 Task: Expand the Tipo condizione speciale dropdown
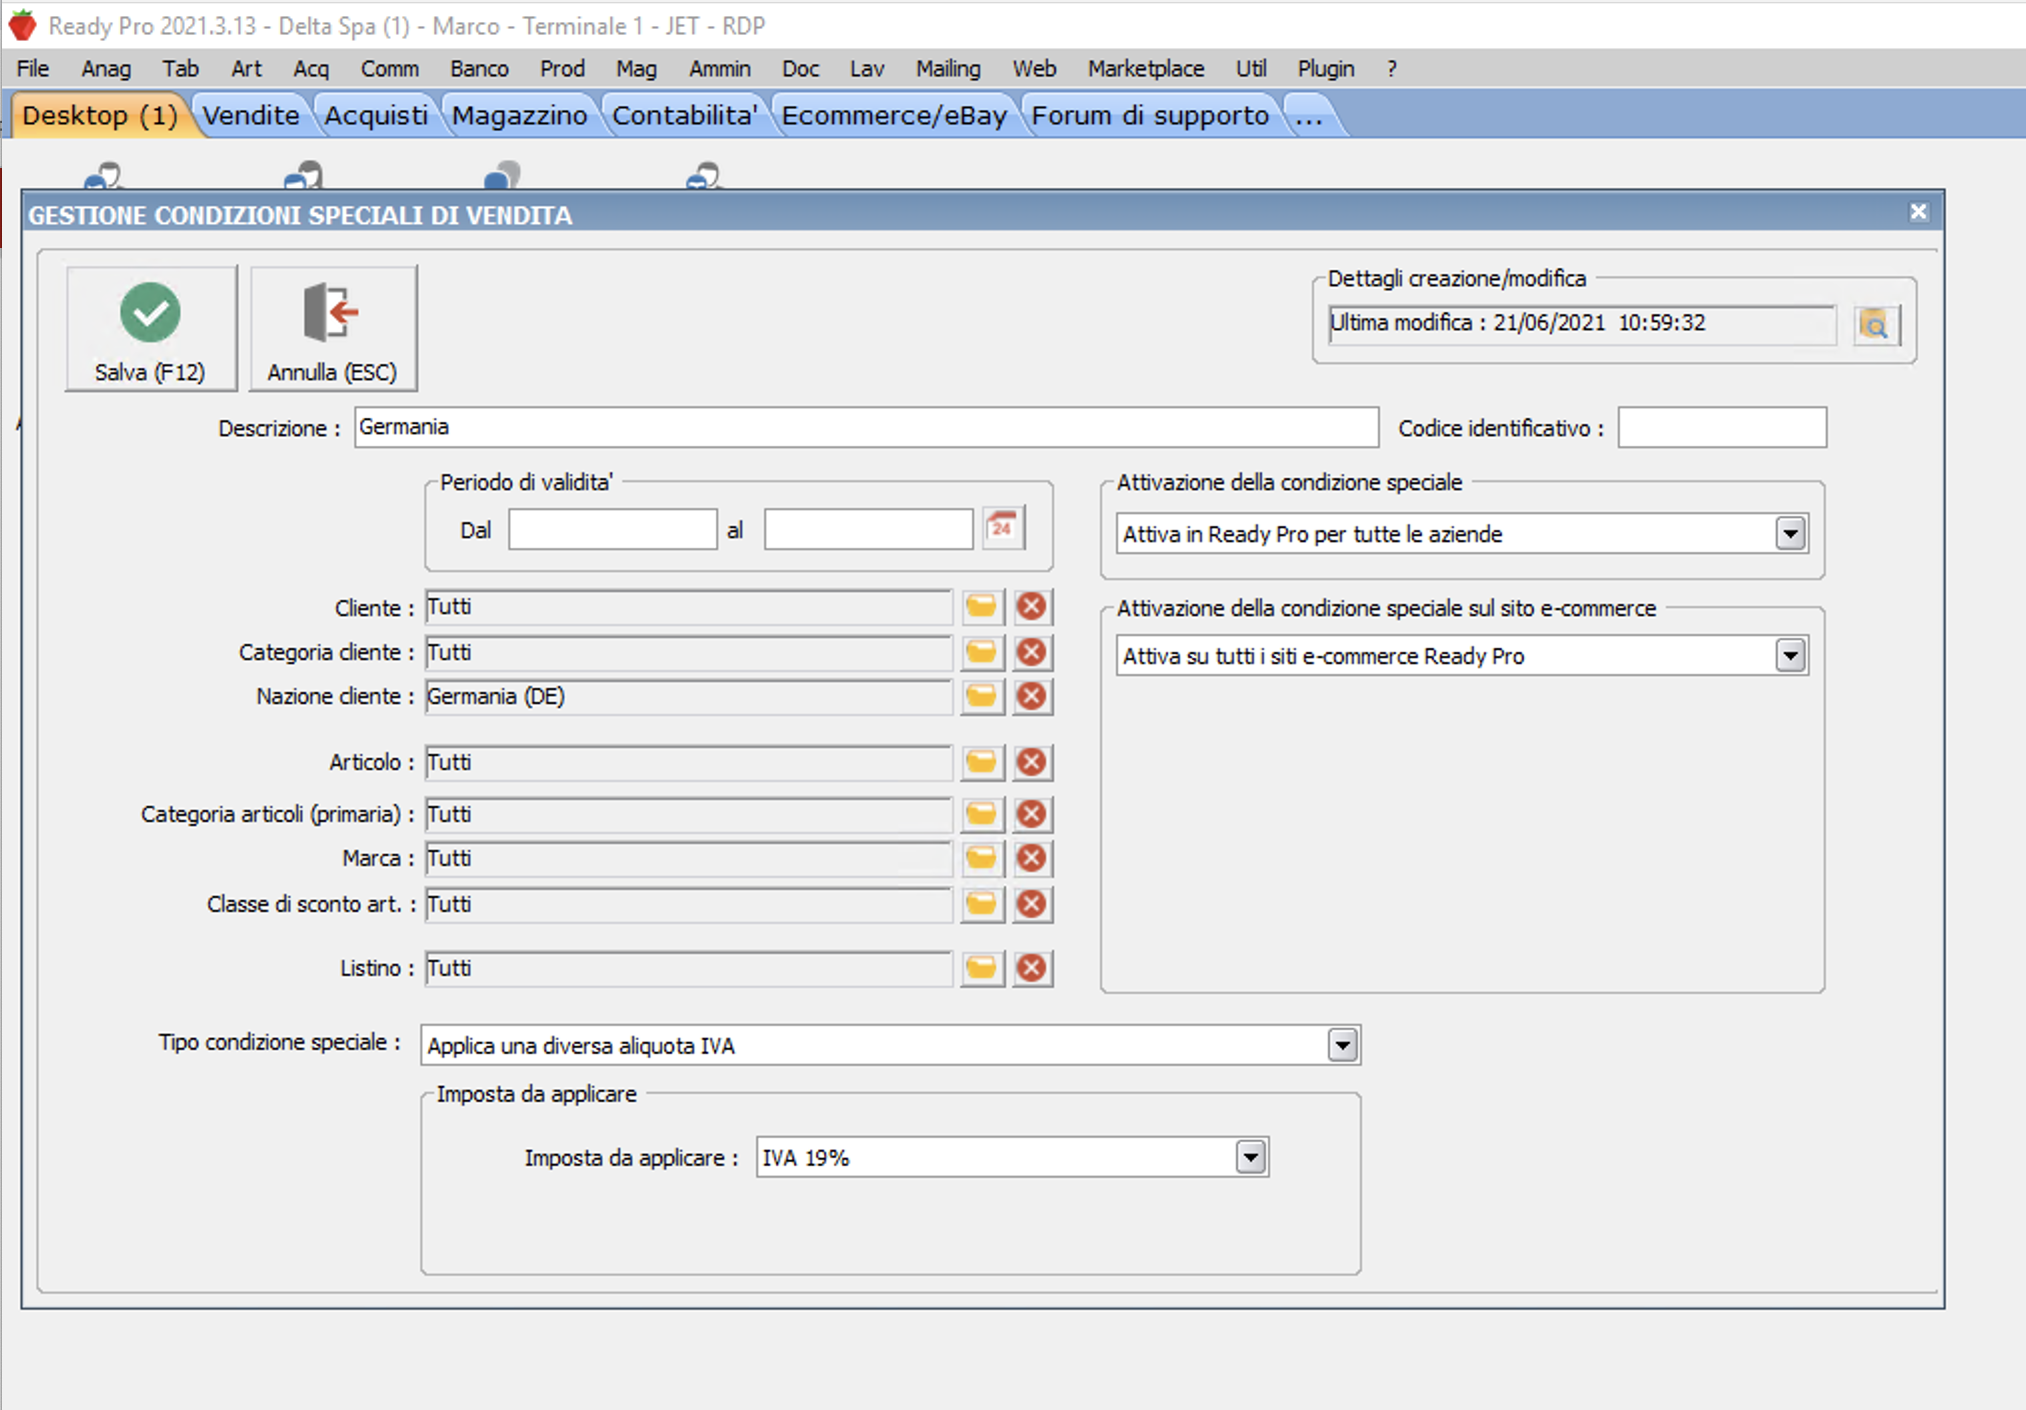pos(1342,1046)
